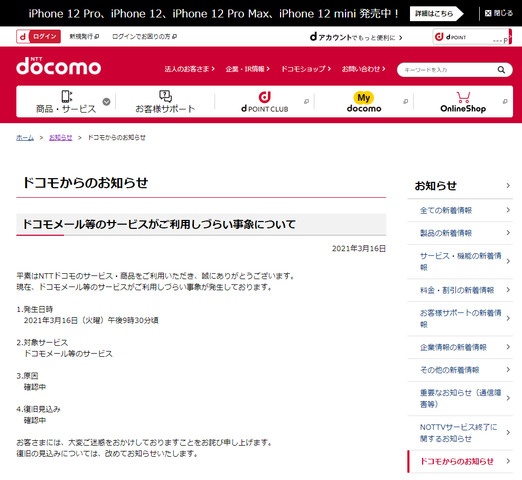The height and width of the screenshot is (480, 522).
Task: Click 2.対象サービス text
Action: (x=42, y=342)
